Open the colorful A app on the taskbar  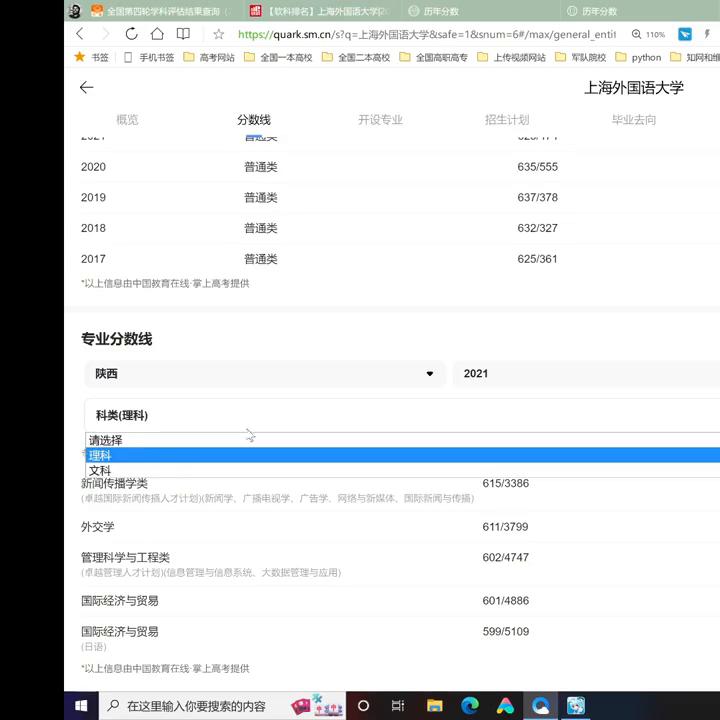[x=505, y=705]
